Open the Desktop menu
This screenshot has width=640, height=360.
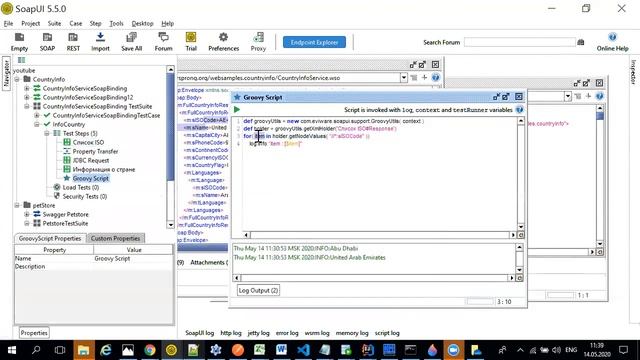click(142, 23)
